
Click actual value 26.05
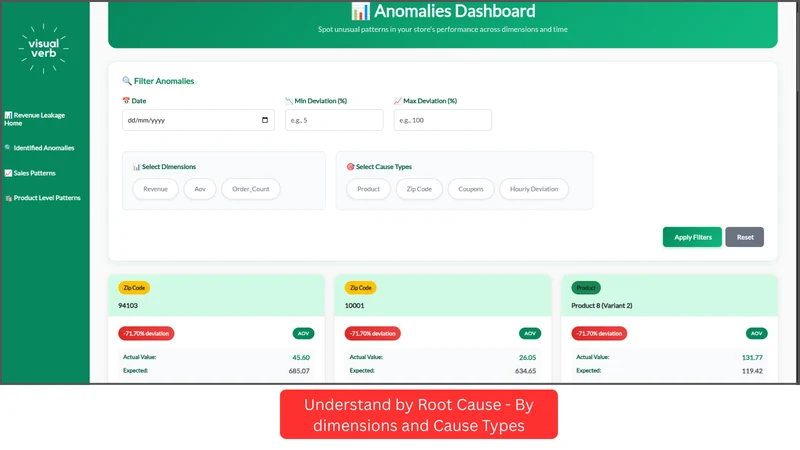pyautogui.click(x=528, y=358)
